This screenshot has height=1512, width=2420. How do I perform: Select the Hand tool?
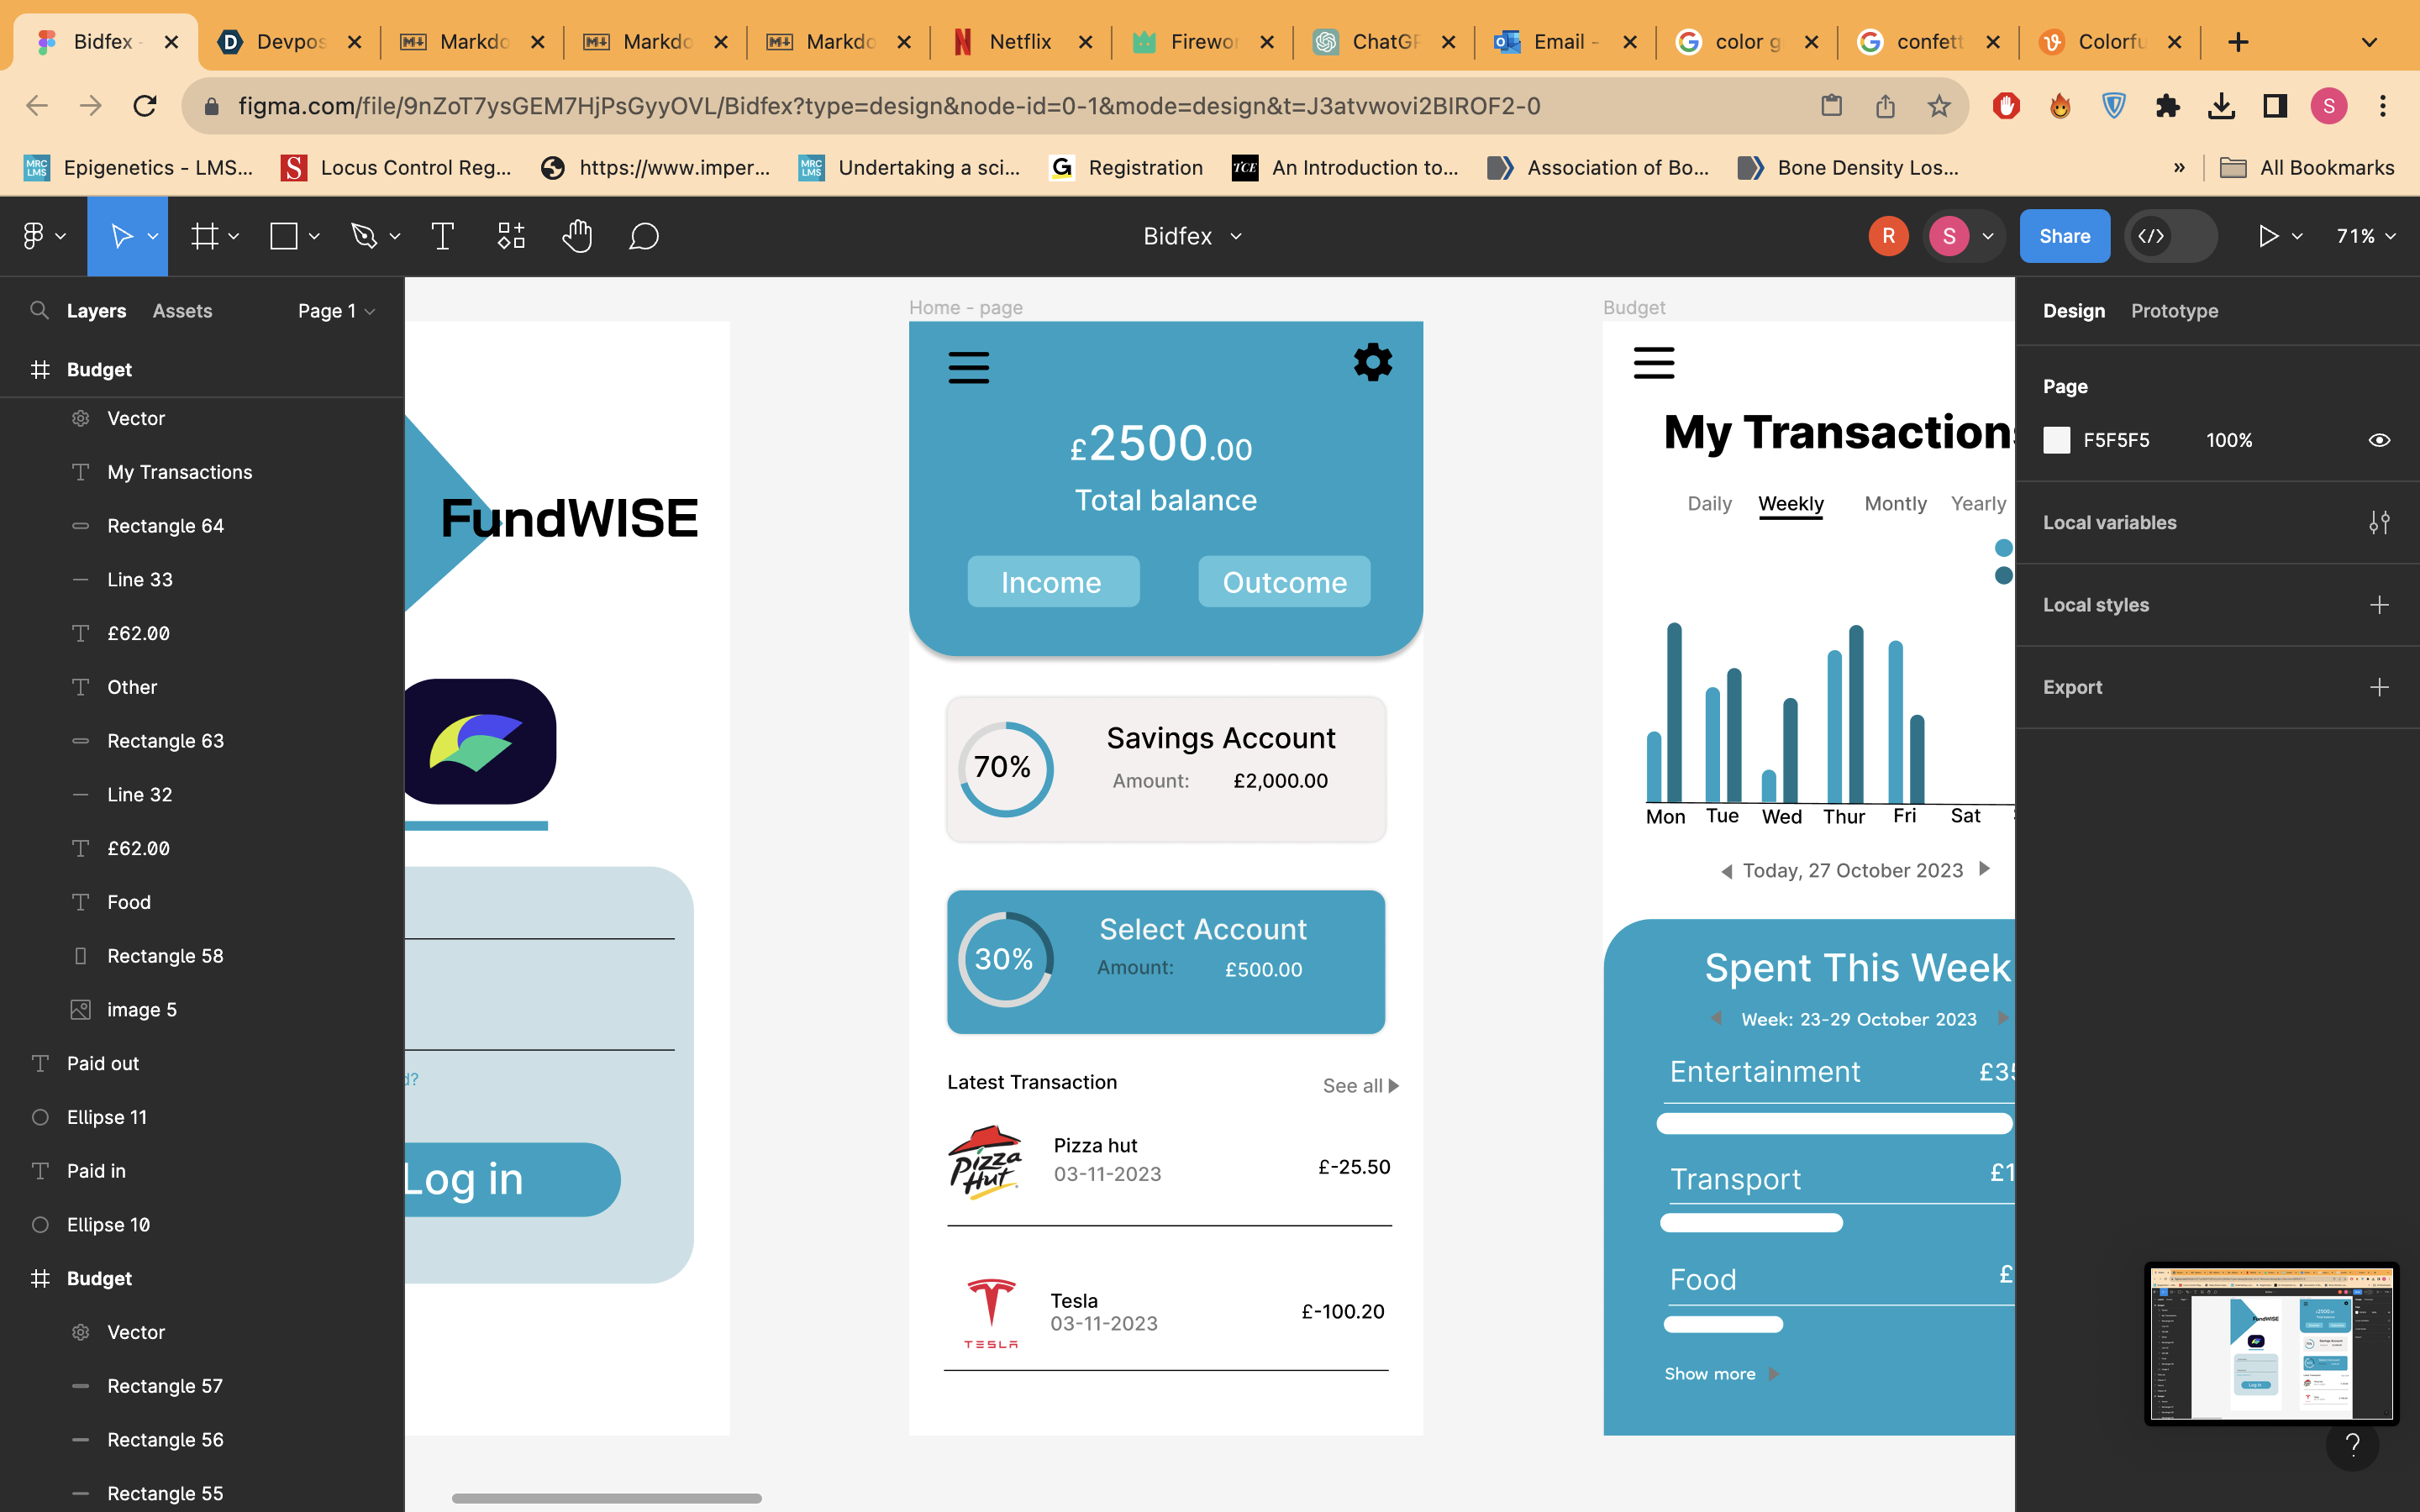pos(577,236)
